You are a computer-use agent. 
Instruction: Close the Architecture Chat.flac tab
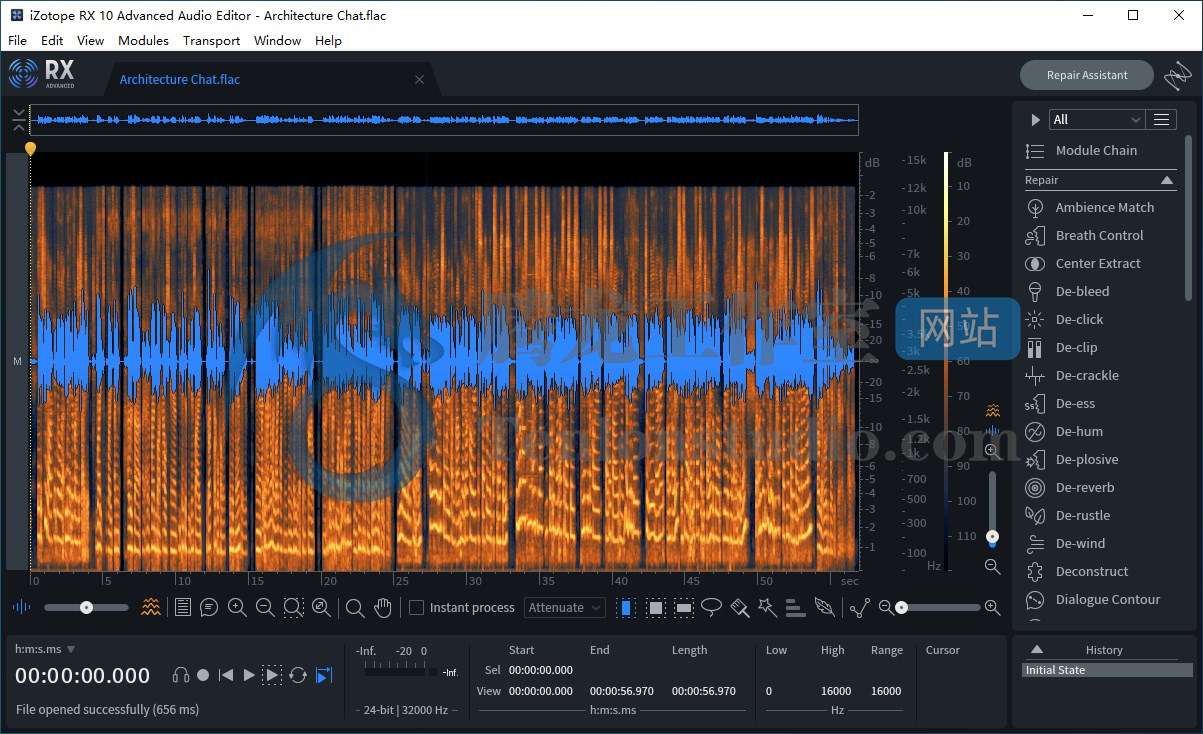point(420,80)
